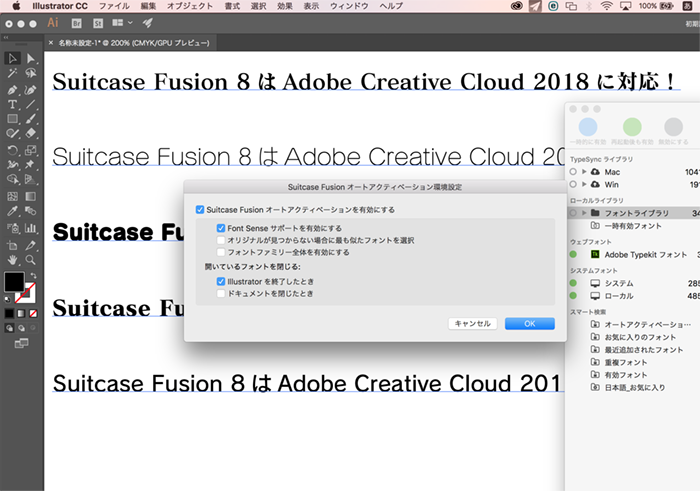Image resolution: width=700 pixels, height=491 pixels.
Task: Select the Selection tool (black arrow)
Action: (x=12, y=58)
